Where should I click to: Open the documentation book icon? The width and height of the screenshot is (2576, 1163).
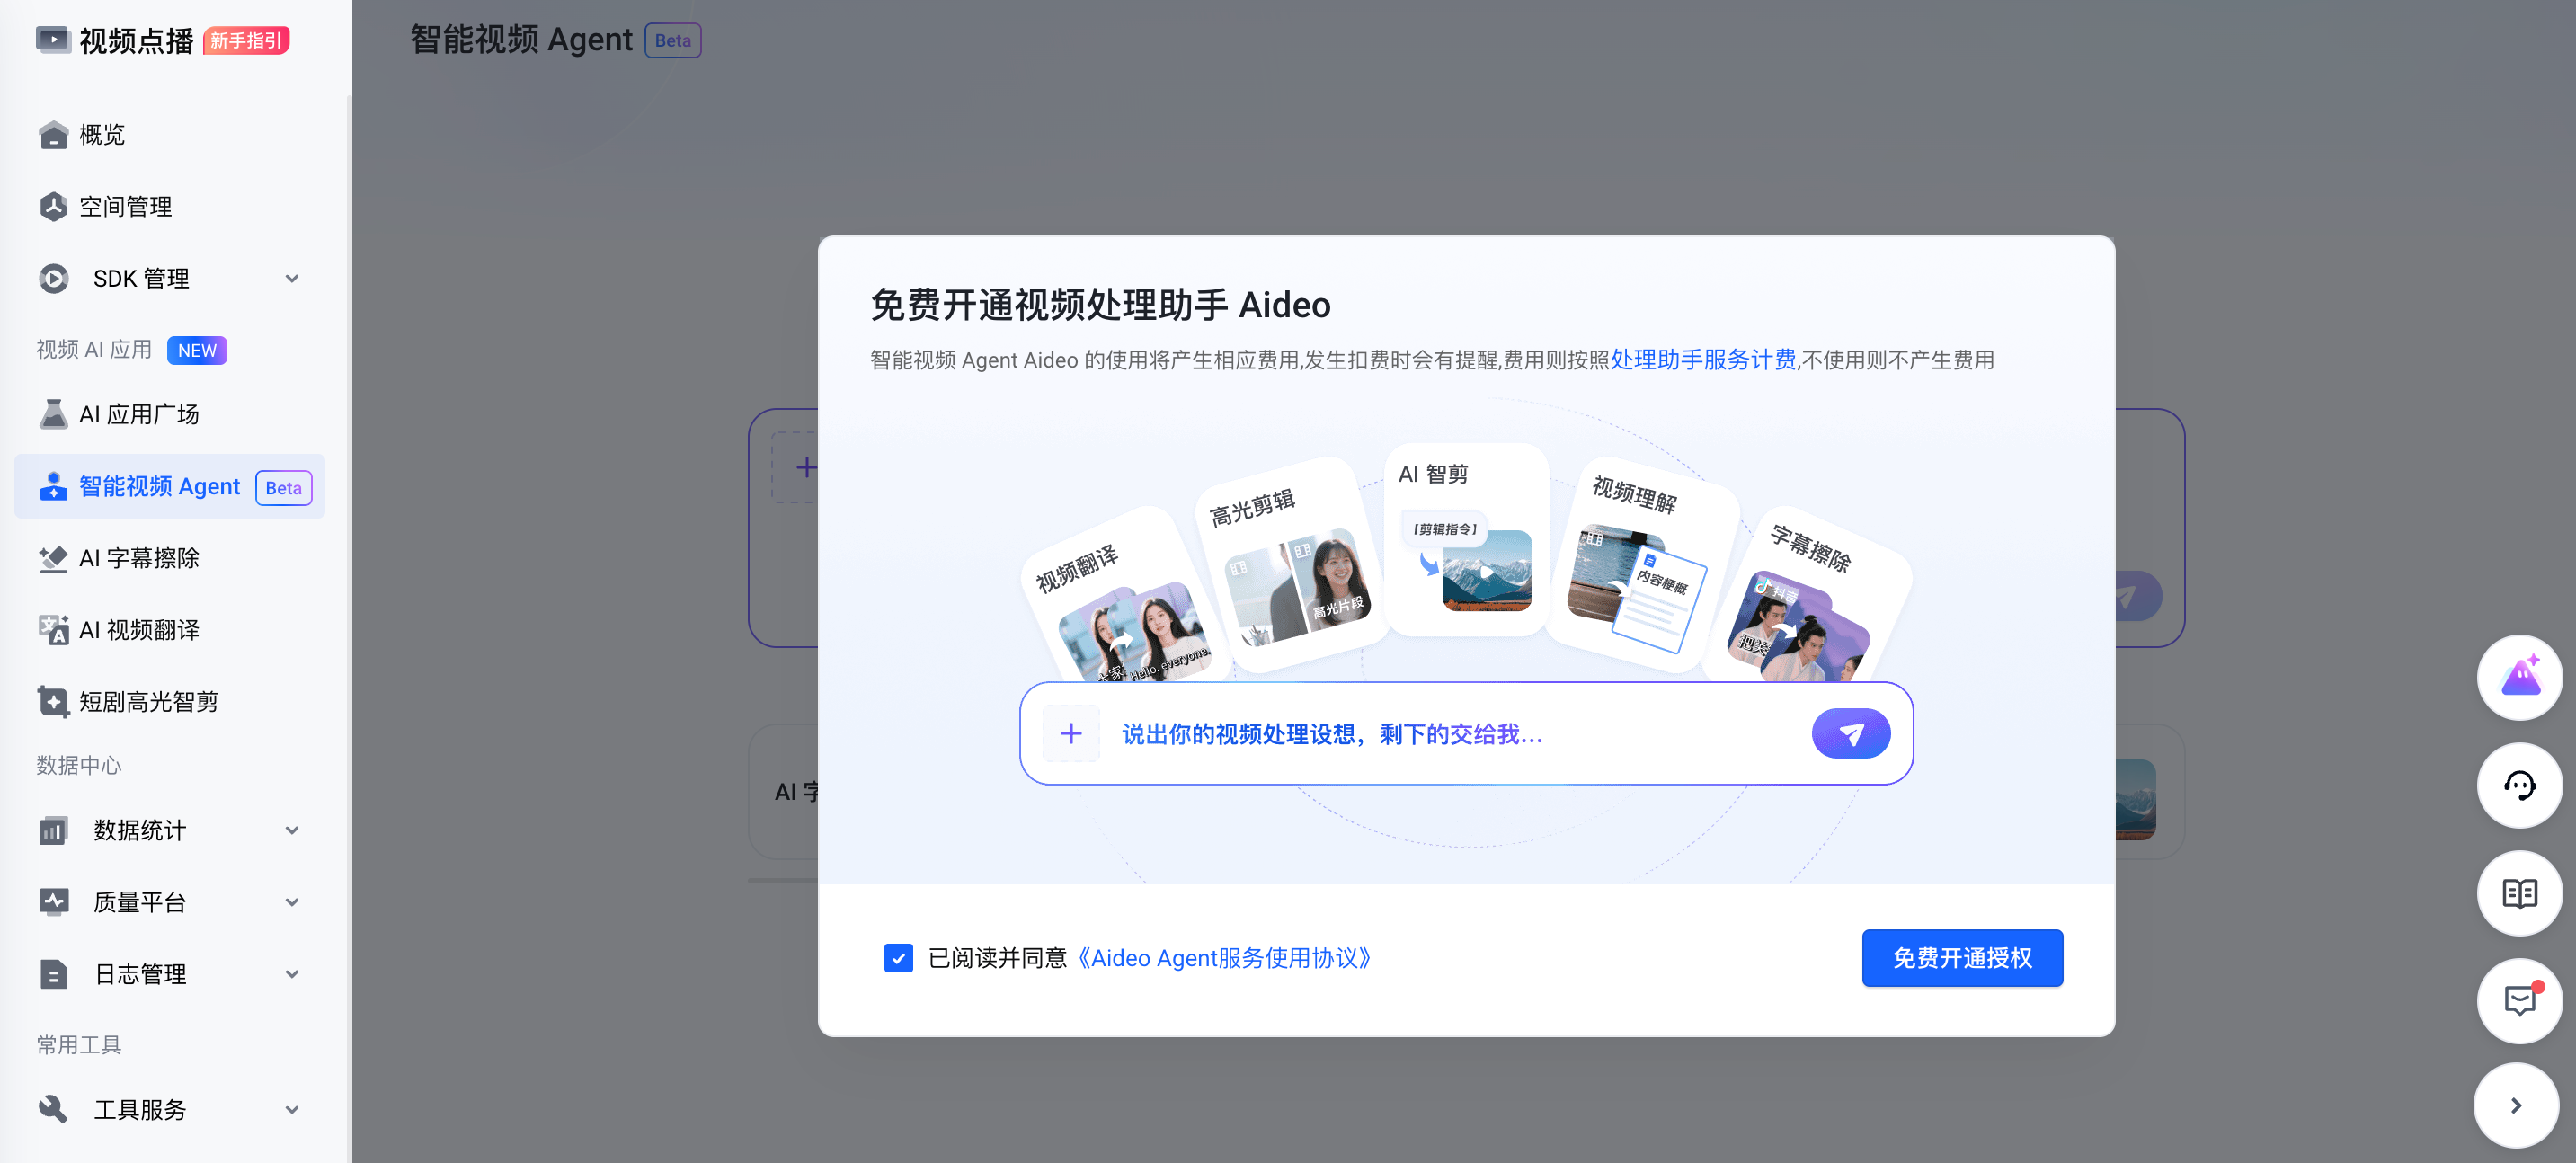coord(2519,893)
